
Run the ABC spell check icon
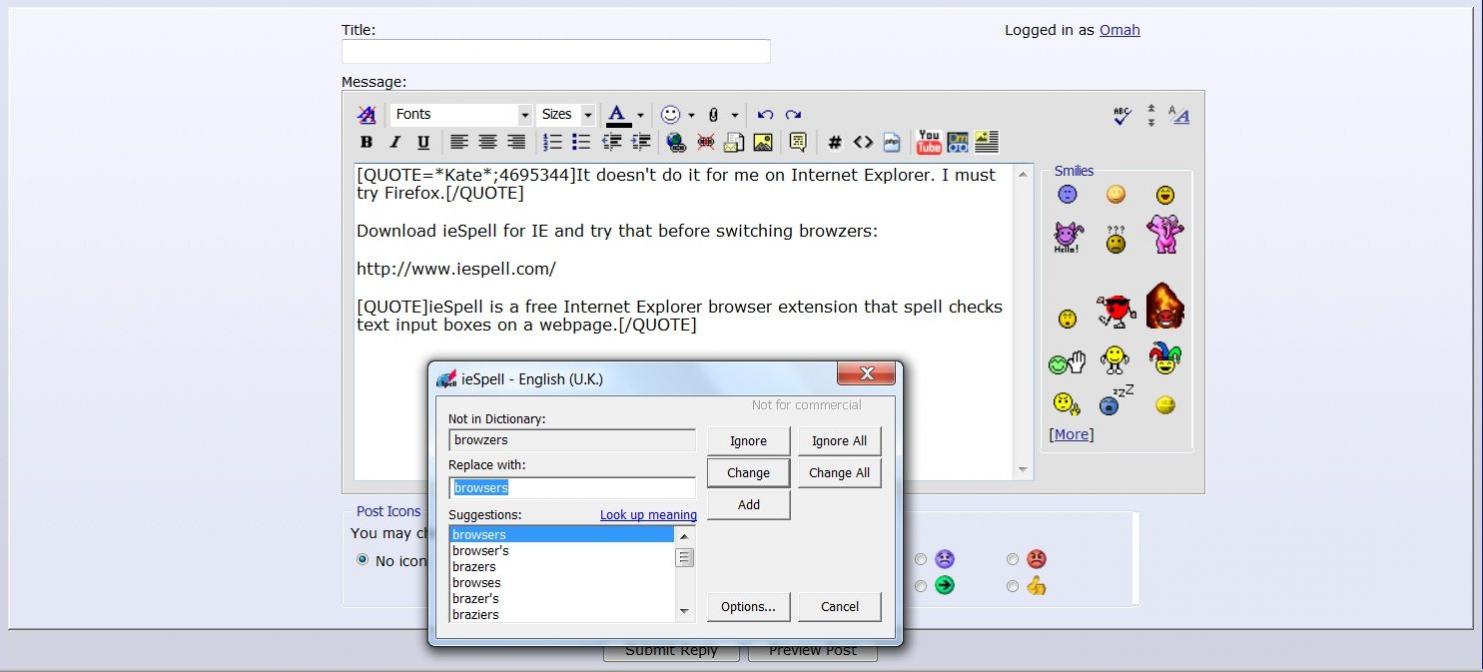click(x=1122, y=116)
